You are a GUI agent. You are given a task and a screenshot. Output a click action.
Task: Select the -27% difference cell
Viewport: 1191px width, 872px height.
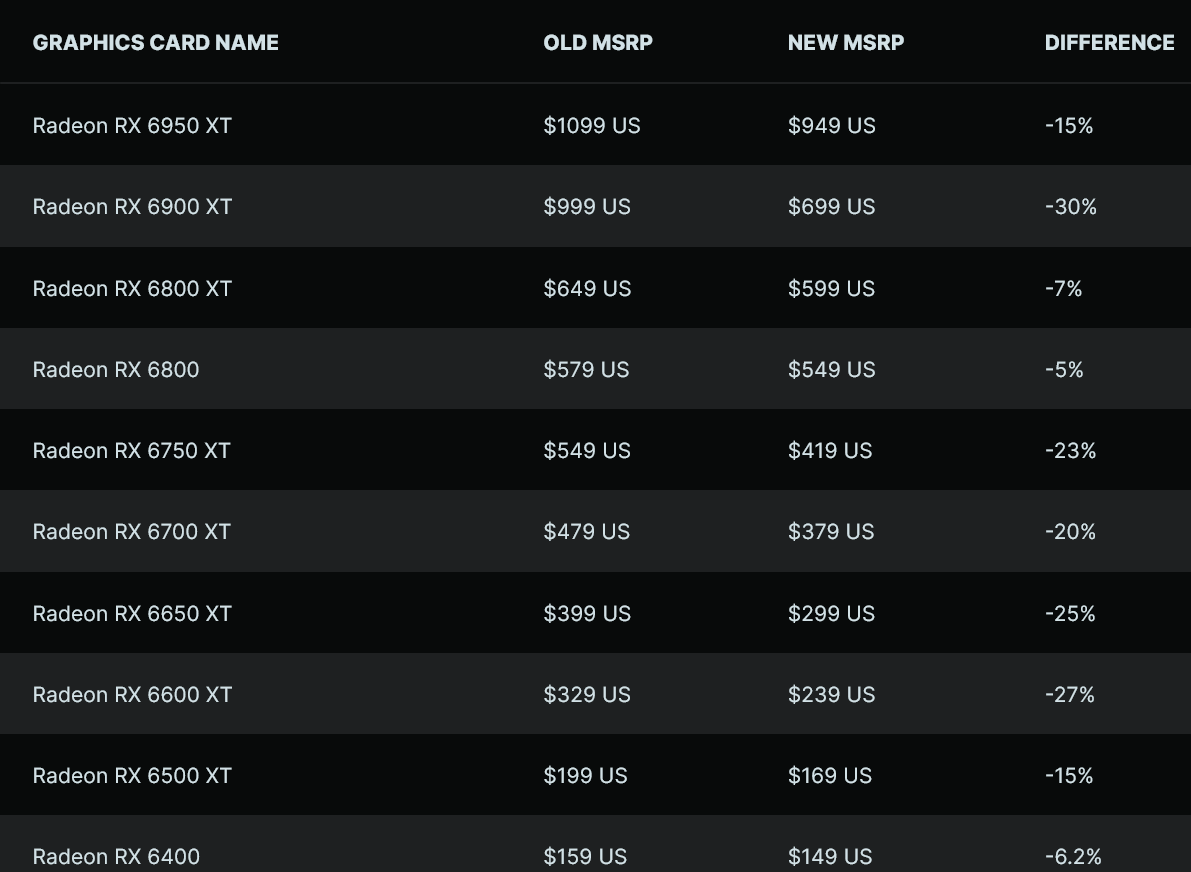pyautogui.click(x=1069, y=695)
